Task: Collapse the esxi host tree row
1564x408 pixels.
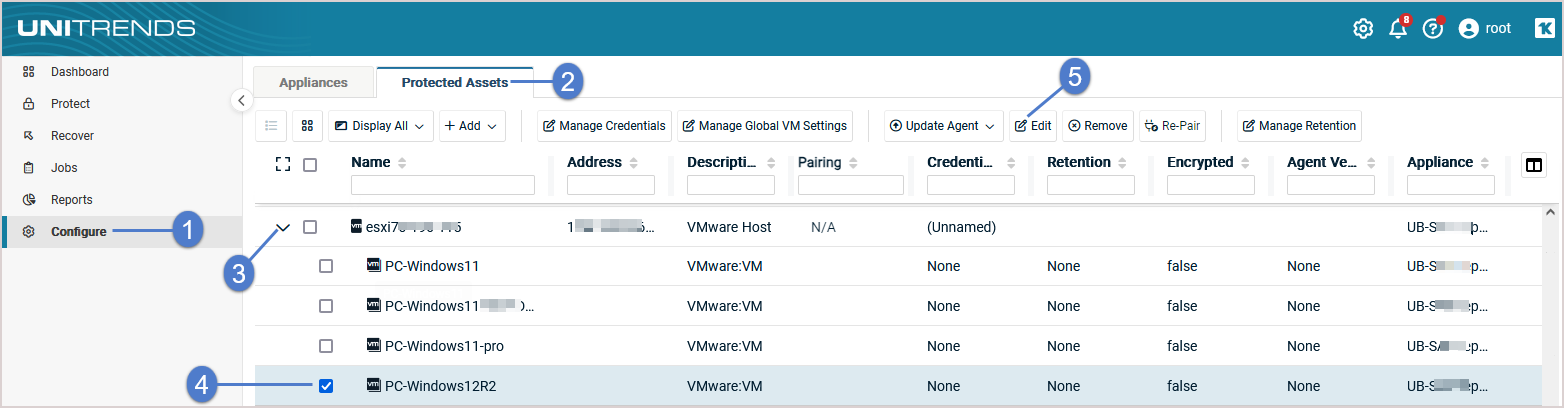Action: pos(283,228)
